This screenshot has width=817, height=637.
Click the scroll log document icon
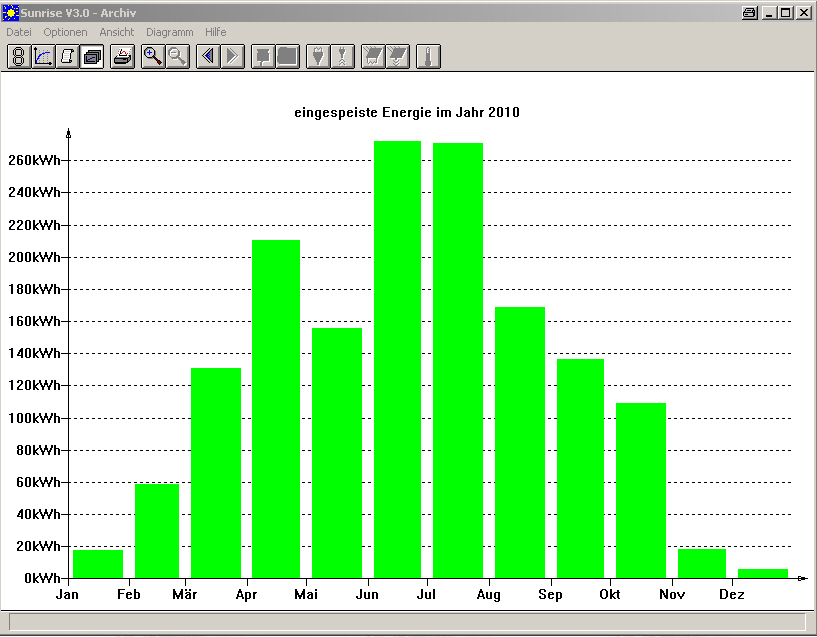click(68, 56)
